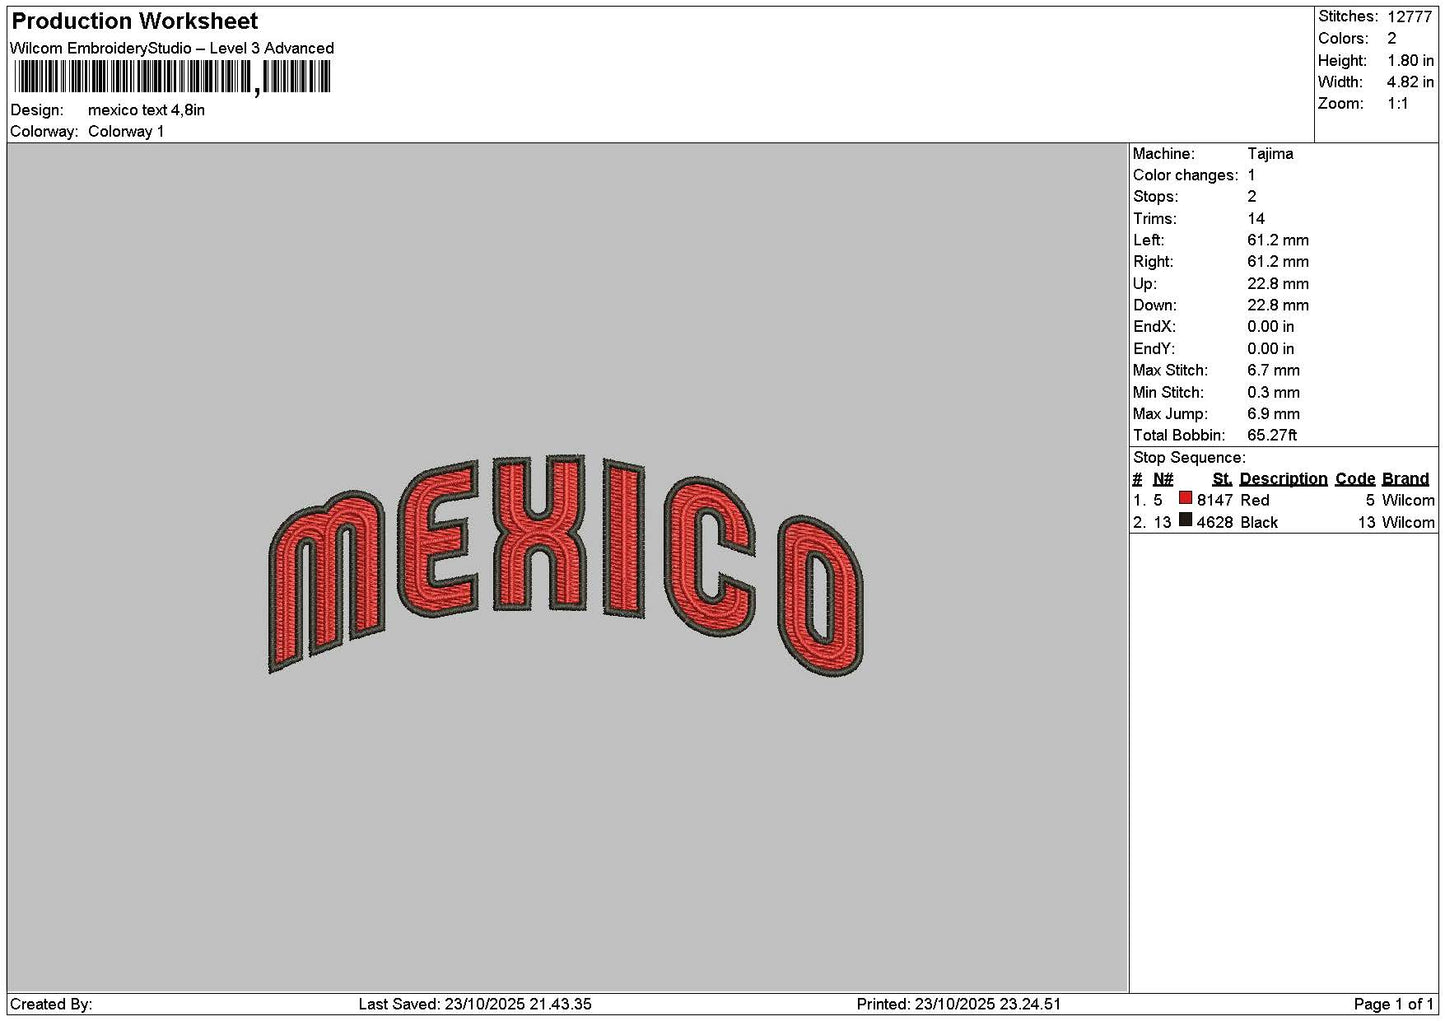Image resolution: width=1445 pixels, height=1021 pixels.
Task: Click the 'Created By:' footer label
Action: 51,1004
